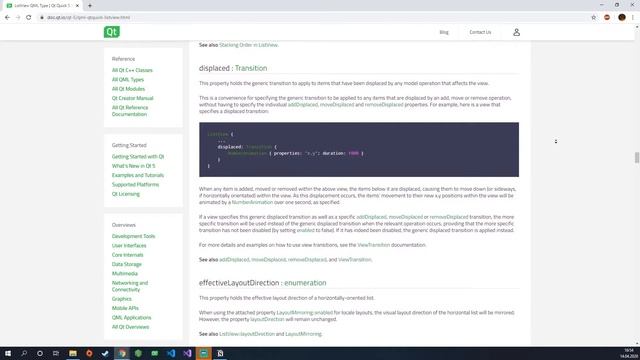Open Task View on taskbar
This screenshot has height=360, width=640.
(56, 353)
